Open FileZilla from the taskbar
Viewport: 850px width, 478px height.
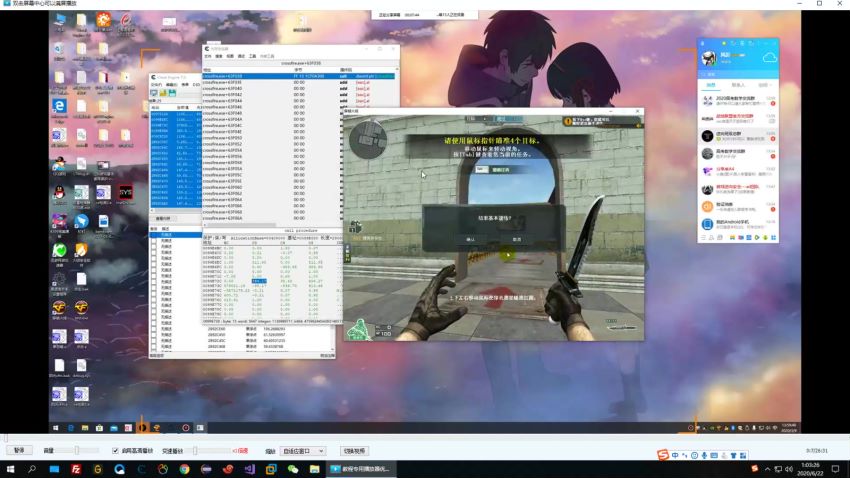76,469
